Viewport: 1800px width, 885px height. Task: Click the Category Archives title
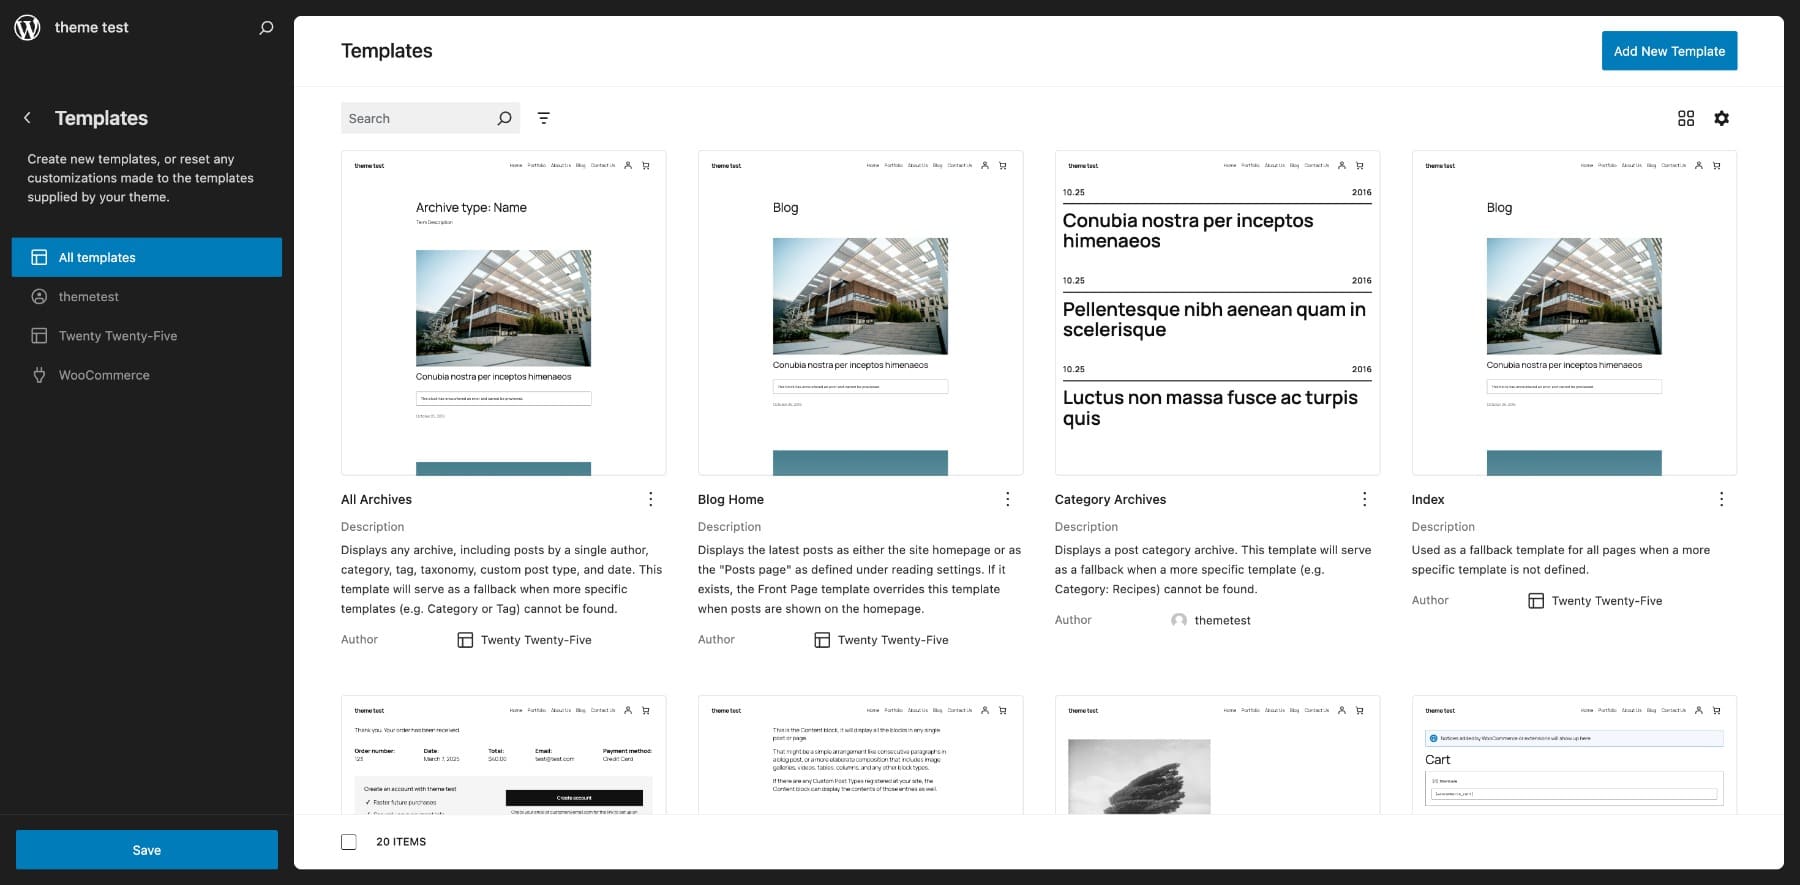pyautogui.click(x=1110, y=499)
